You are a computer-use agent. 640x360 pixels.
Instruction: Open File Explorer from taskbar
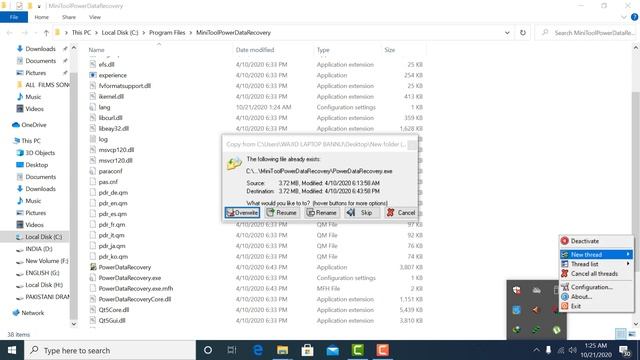click(282, 350)
